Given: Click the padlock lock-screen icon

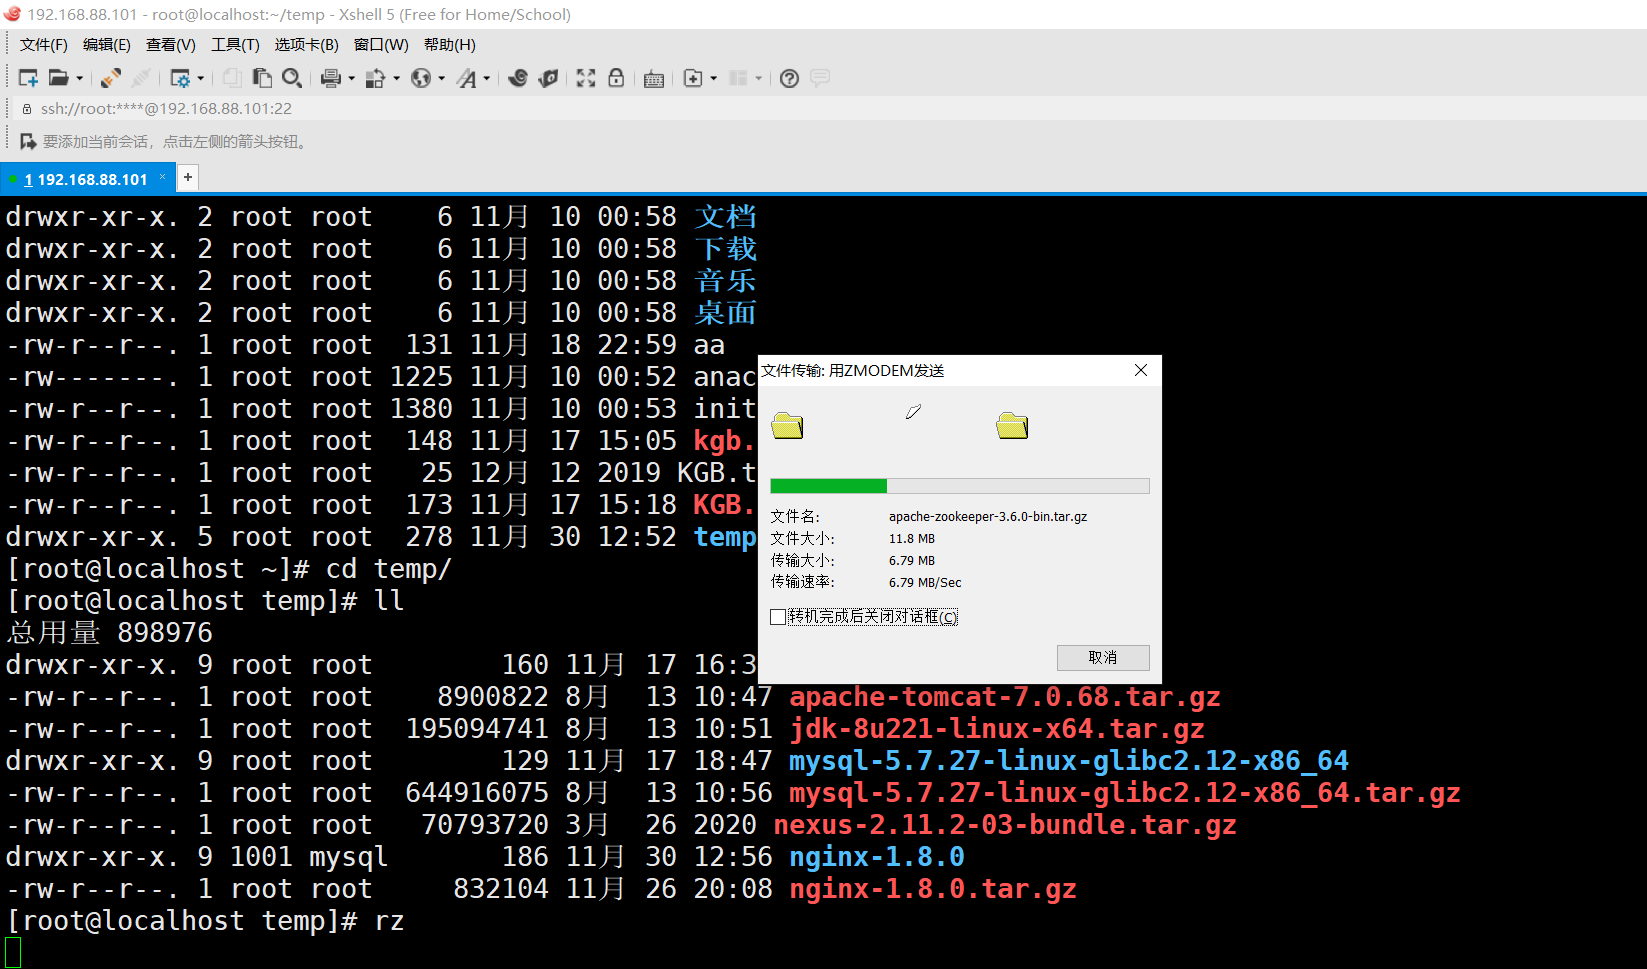Looking at the screenshot, I should (616, 78).
